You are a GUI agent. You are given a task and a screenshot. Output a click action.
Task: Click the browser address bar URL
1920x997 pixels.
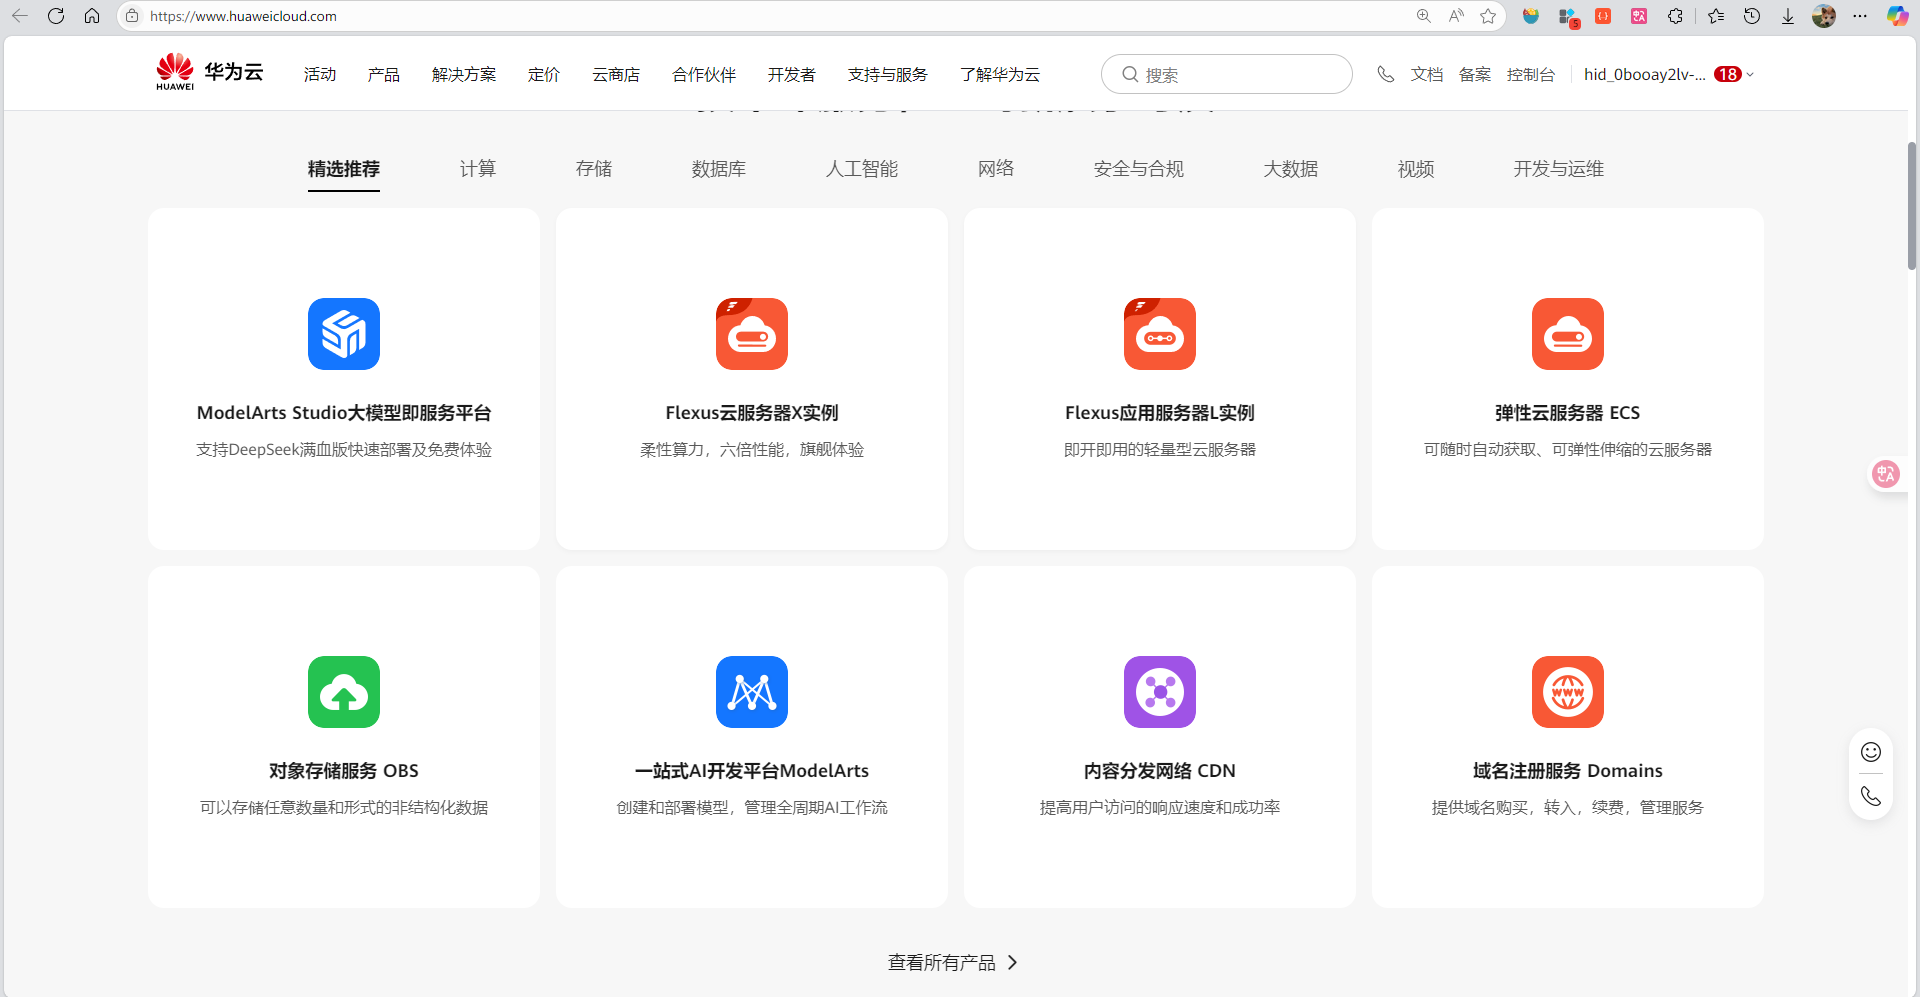[x=243, y=16]
